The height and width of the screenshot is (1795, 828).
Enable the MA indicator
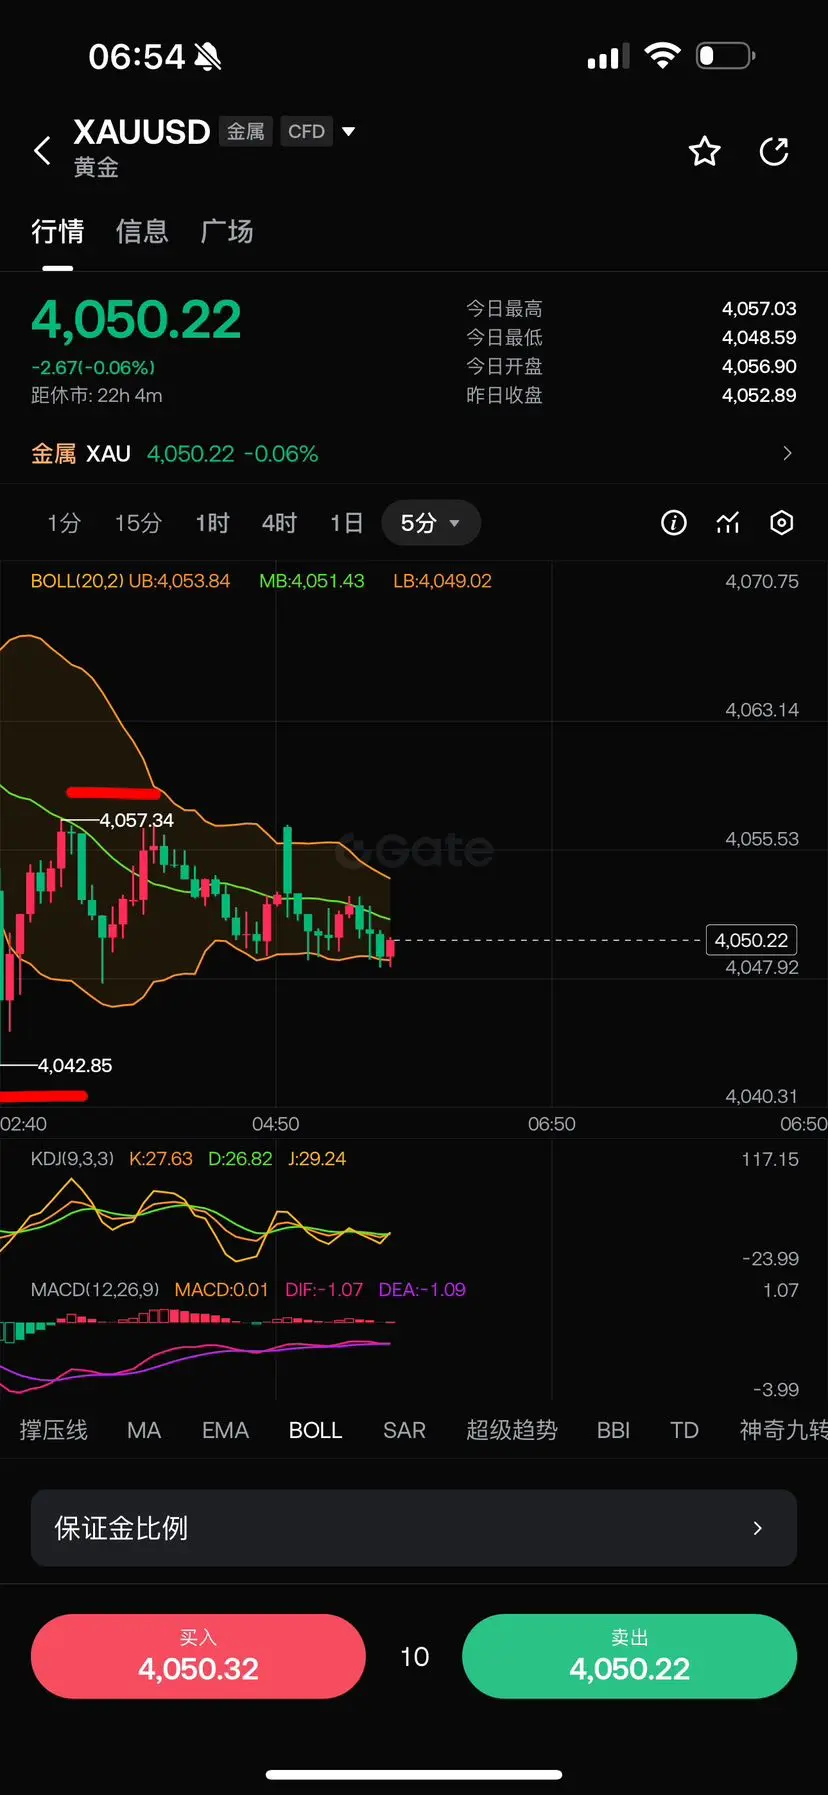(x=144, y=1430)
